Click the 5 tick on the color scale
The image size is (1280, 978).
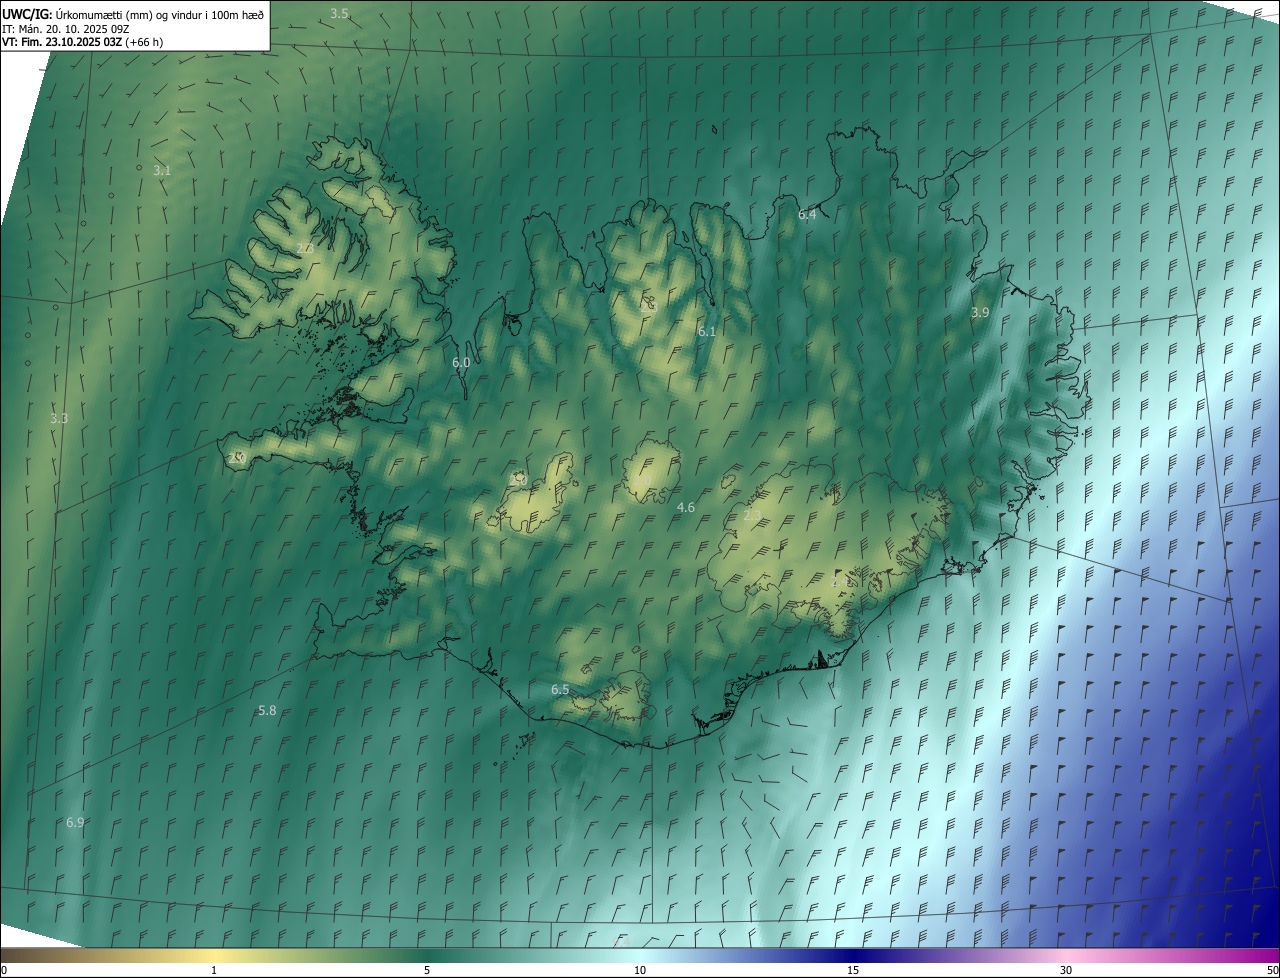coord(427,970)
